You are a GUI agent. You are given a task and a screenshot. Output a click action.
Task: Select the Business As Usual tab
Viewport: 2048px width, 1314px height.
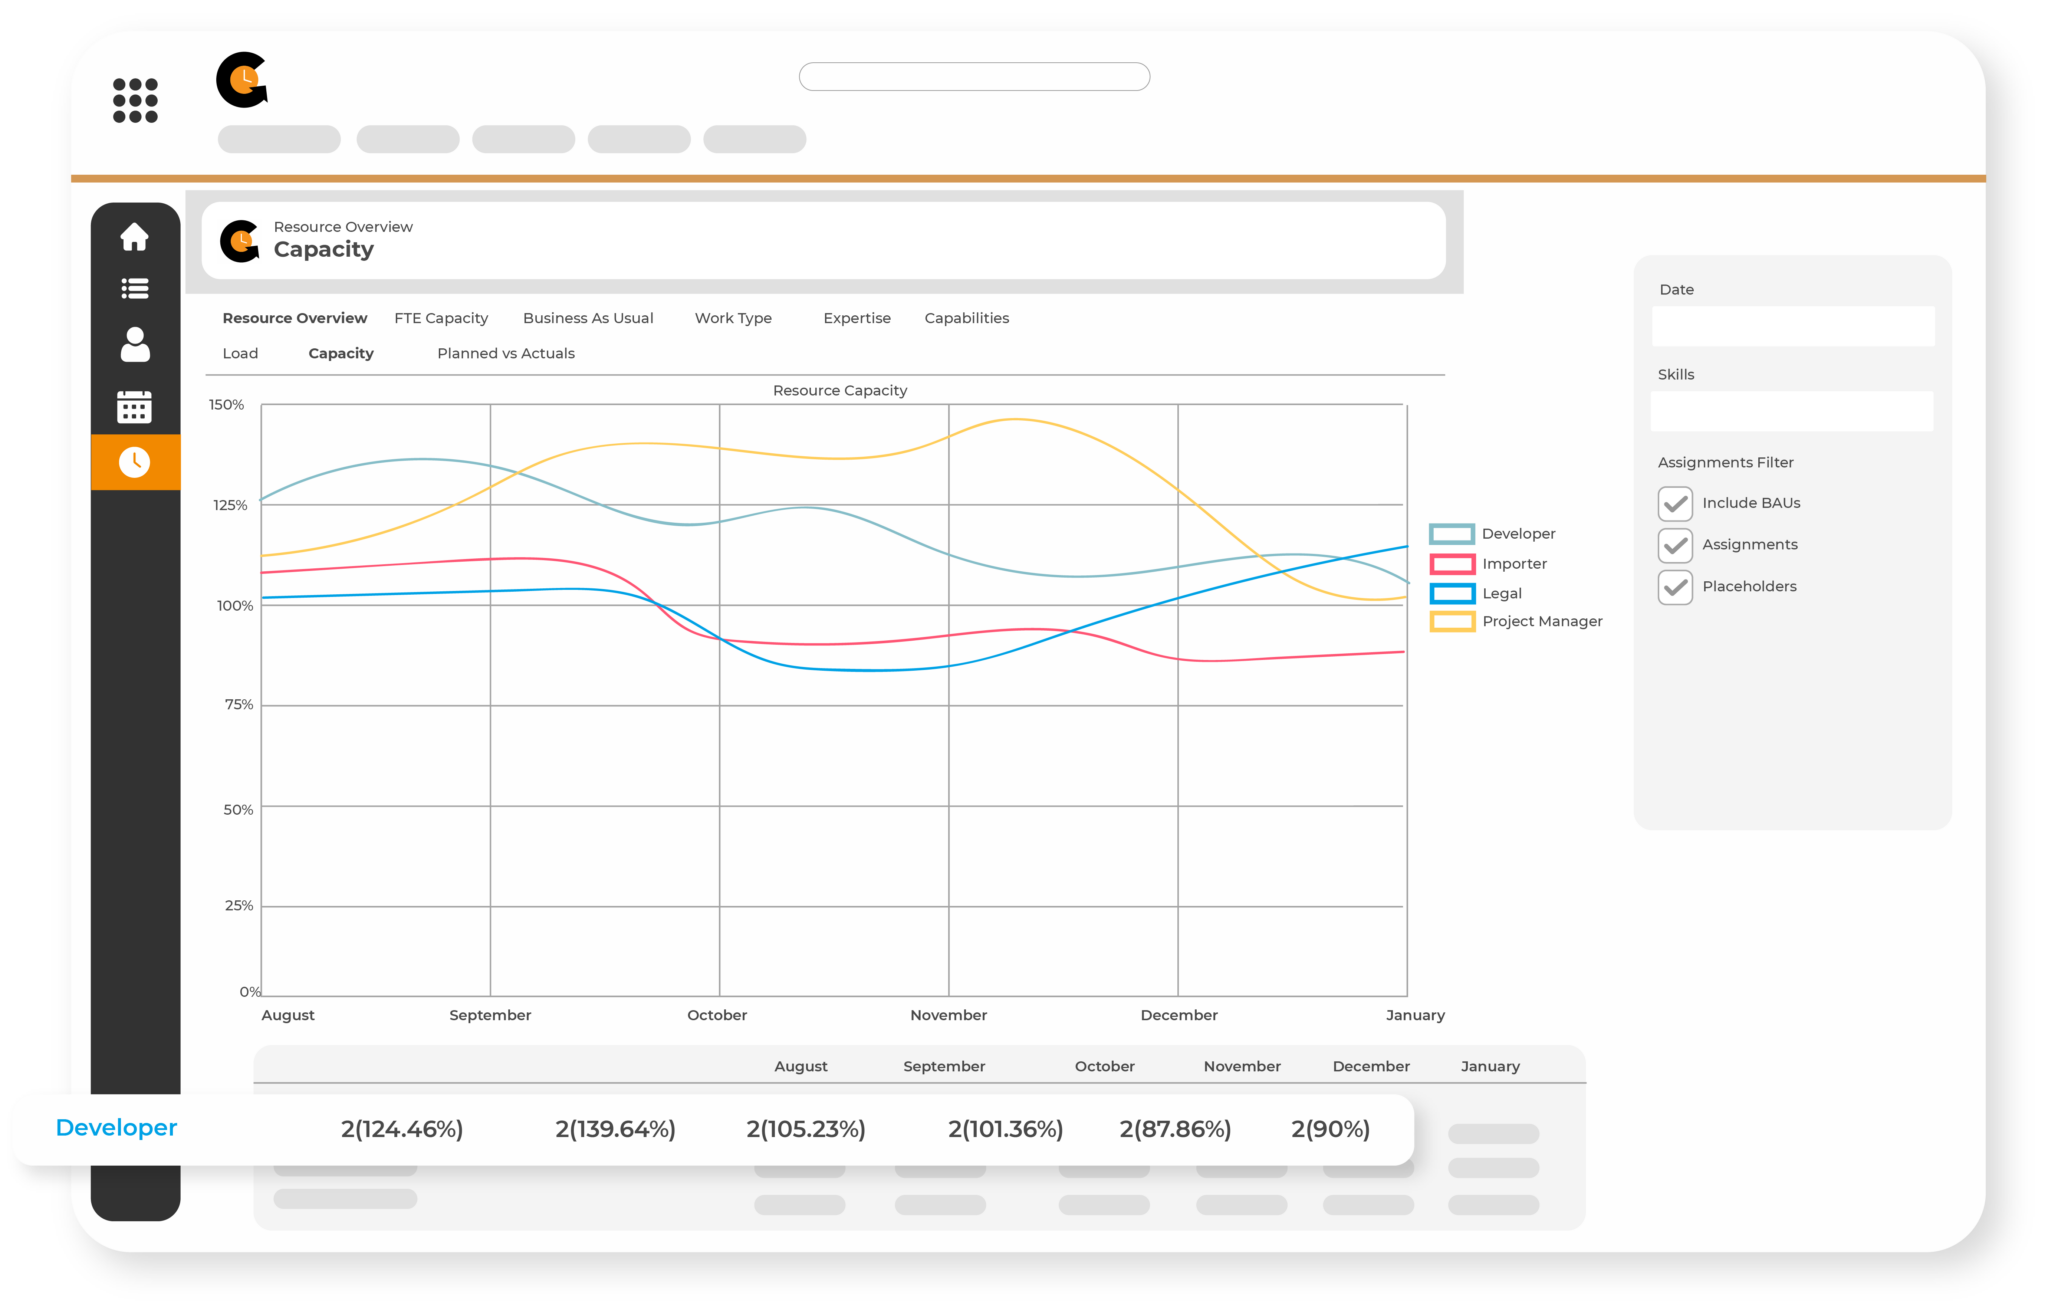[x=588, y=318]
